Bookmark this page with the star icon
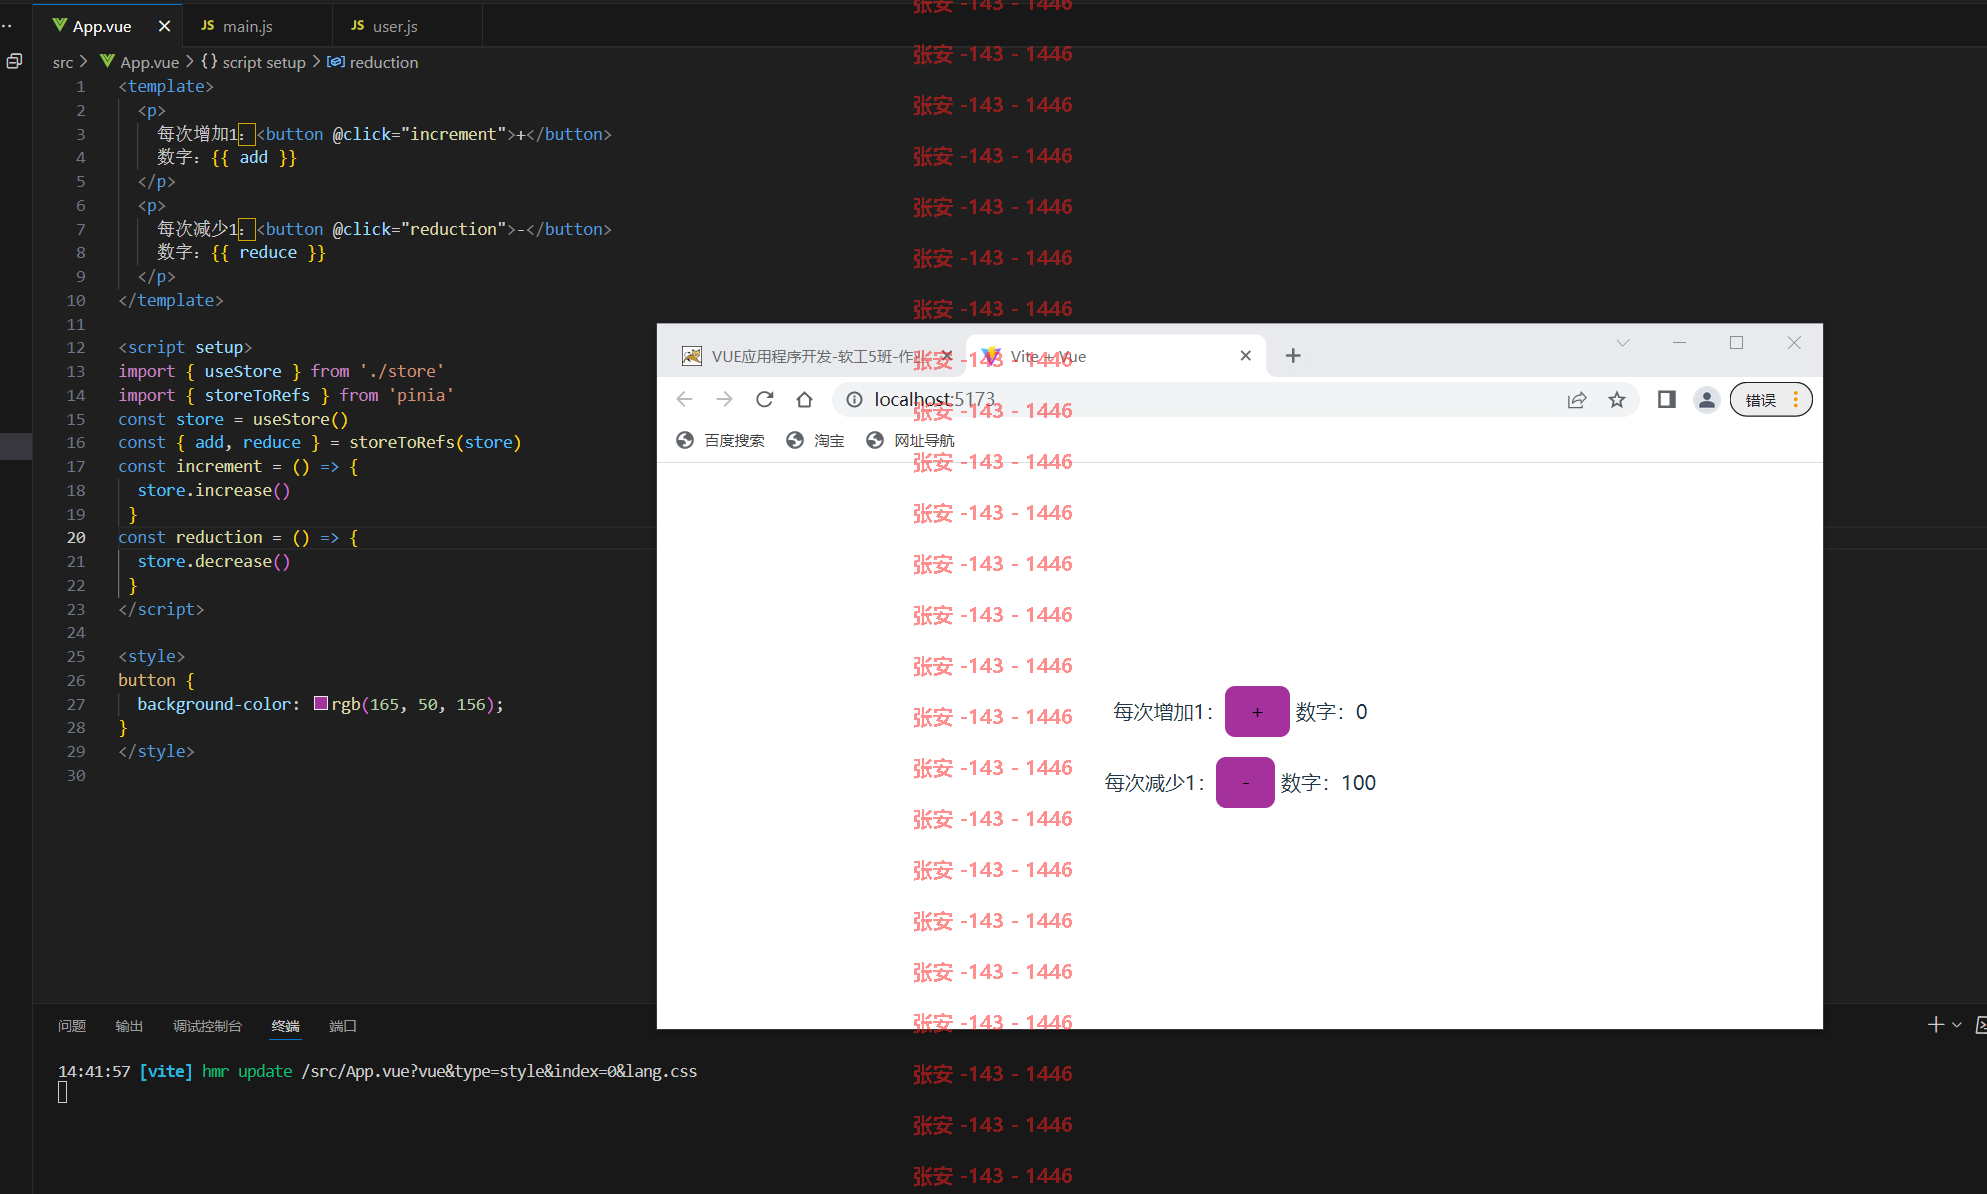The width and height of the screenshot is (1987, 1194). click(x=1617, y=400)
